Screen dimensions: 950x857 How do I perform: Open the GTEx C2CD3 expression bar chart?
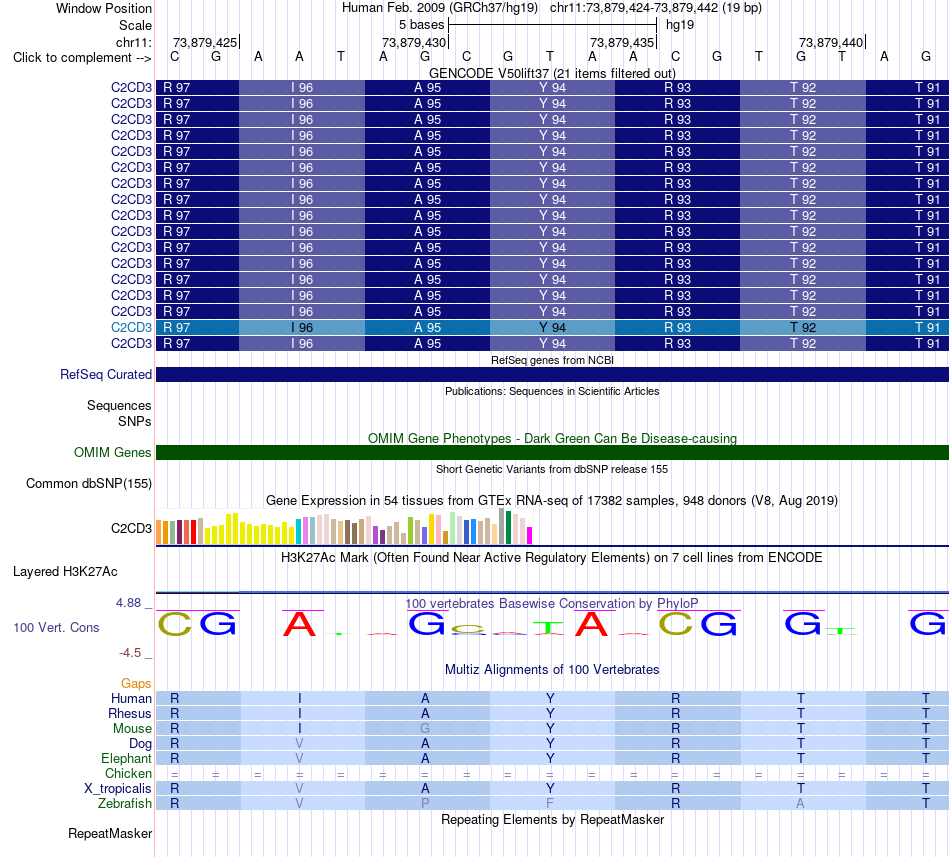344,527
